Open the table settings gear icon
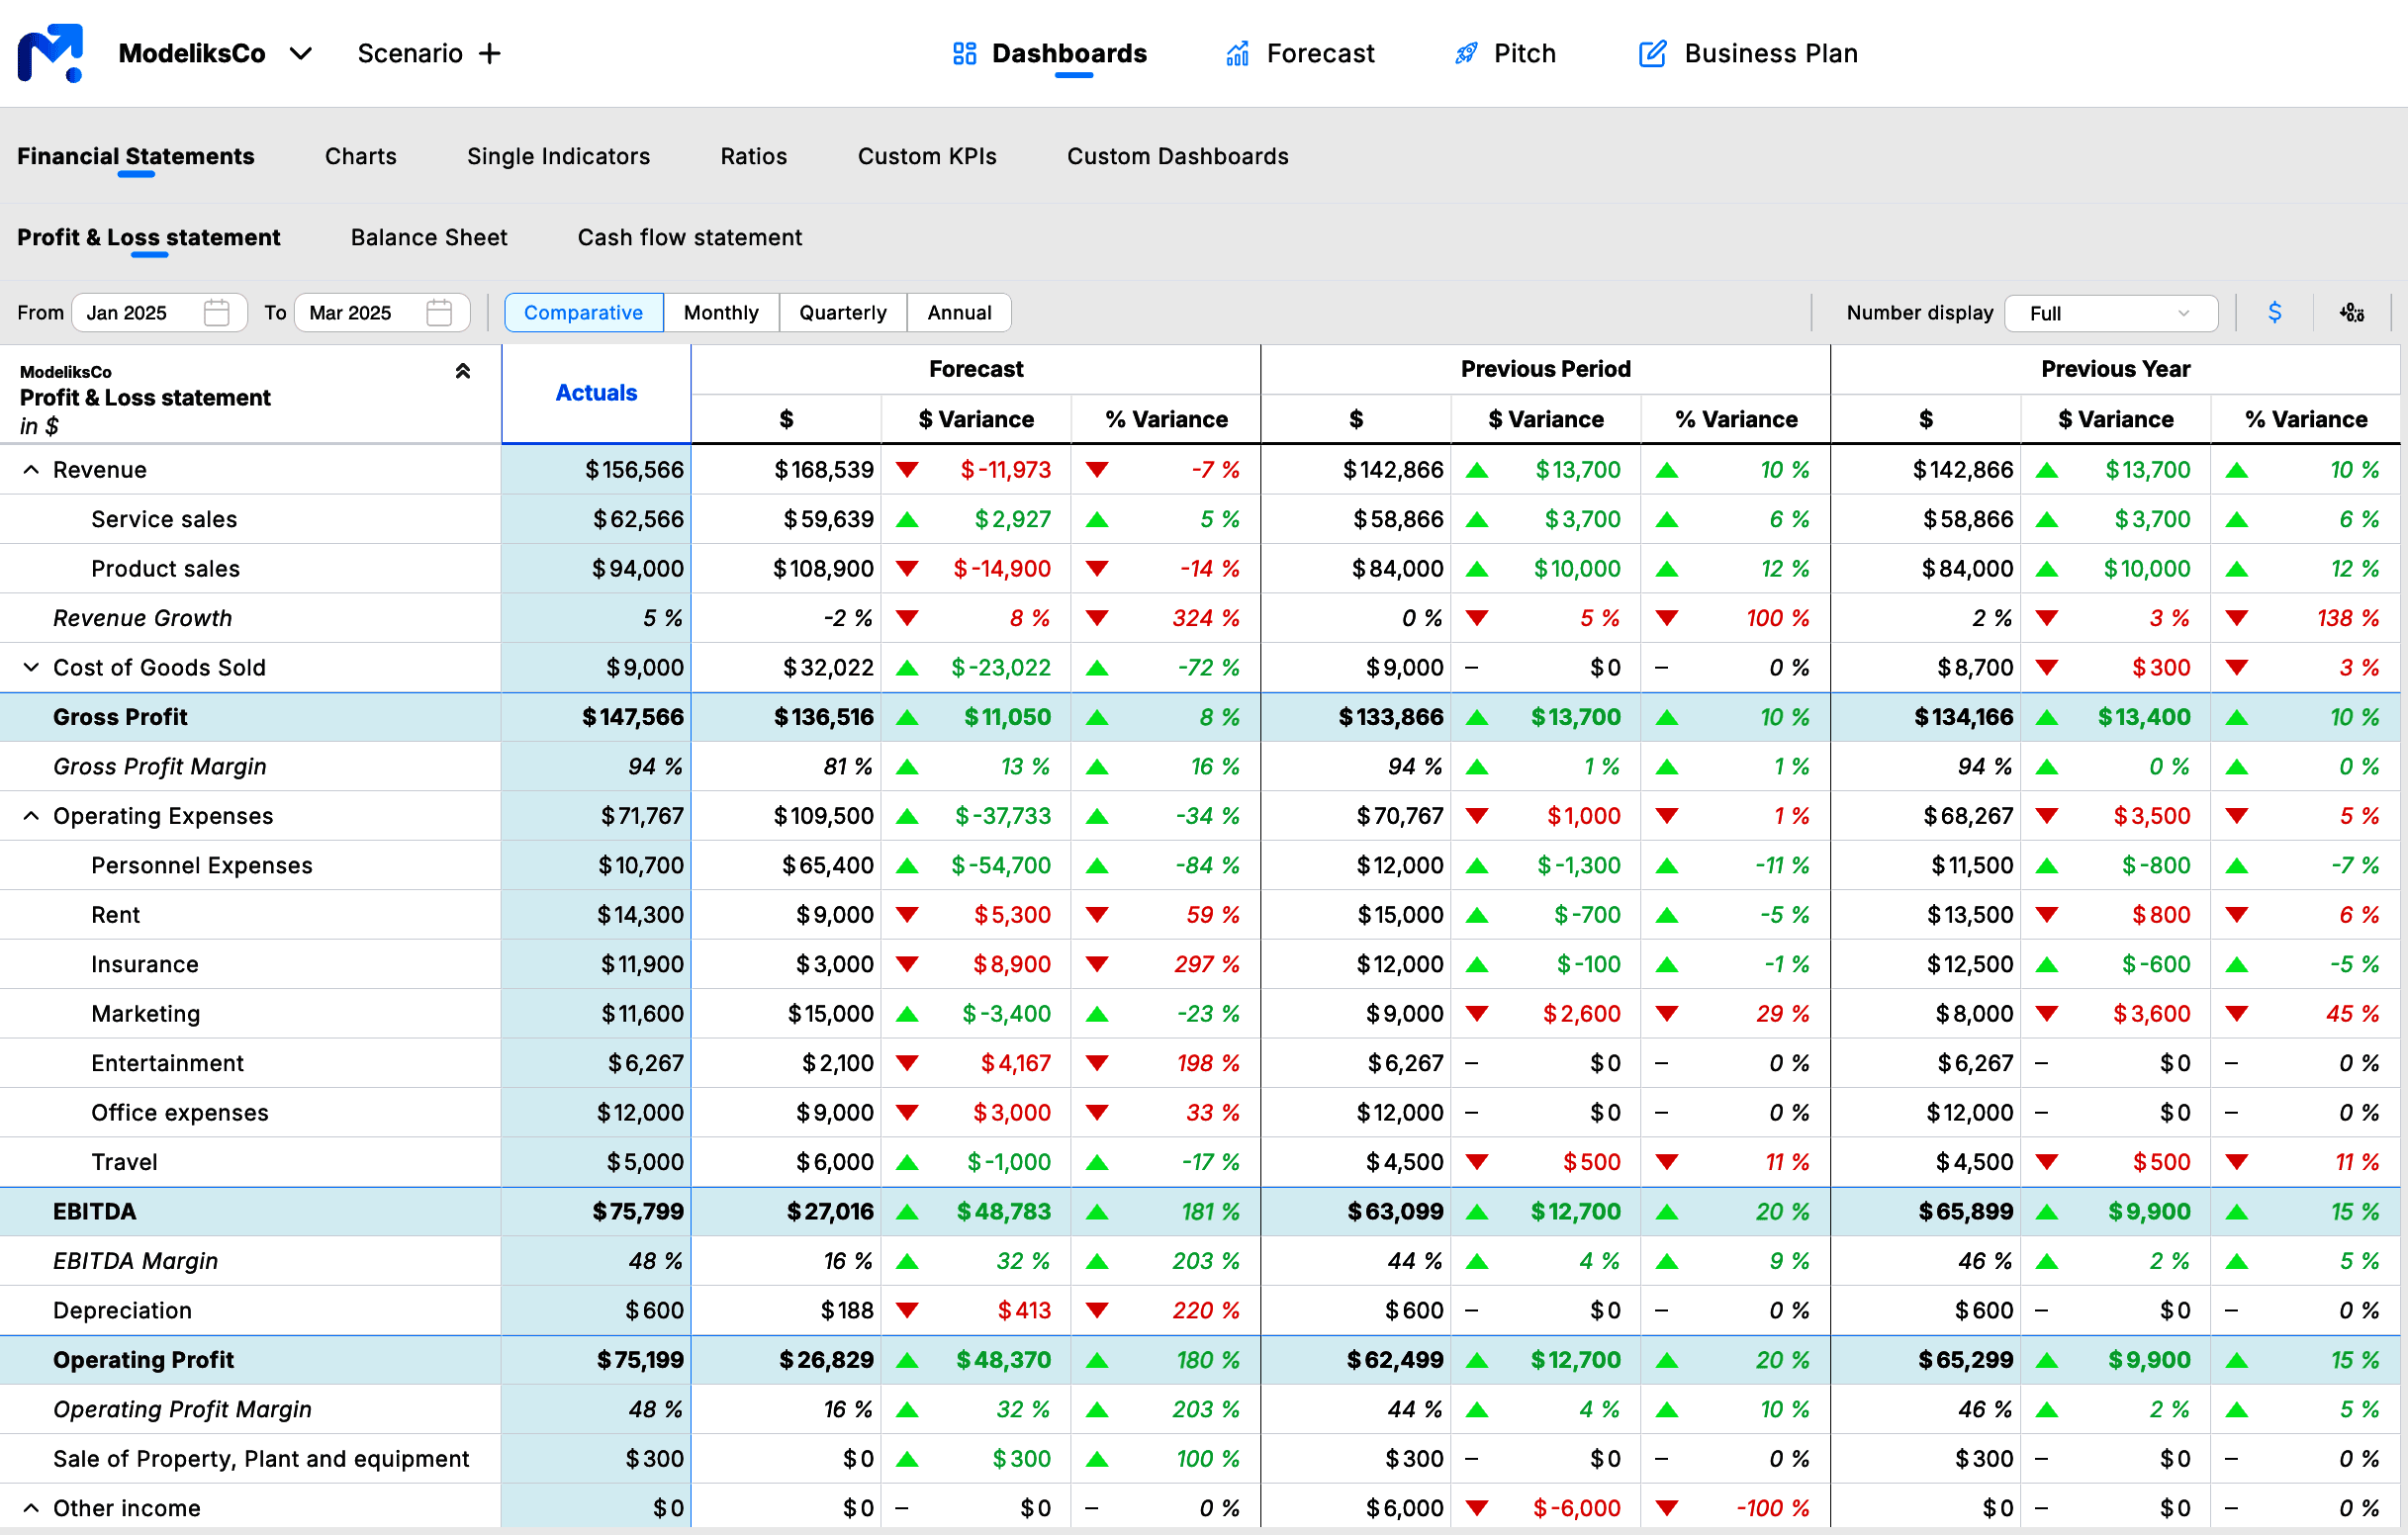This screenshot has width=2408, height=1535. (x=2352, y=313)
